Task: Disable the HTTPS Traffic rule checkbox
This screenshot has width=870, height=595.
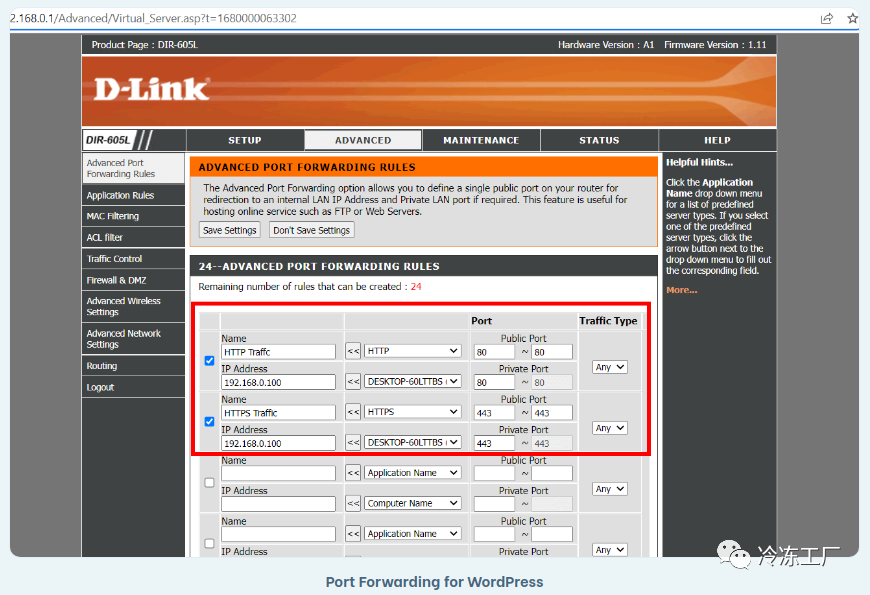Action: (x=209, y=422)
